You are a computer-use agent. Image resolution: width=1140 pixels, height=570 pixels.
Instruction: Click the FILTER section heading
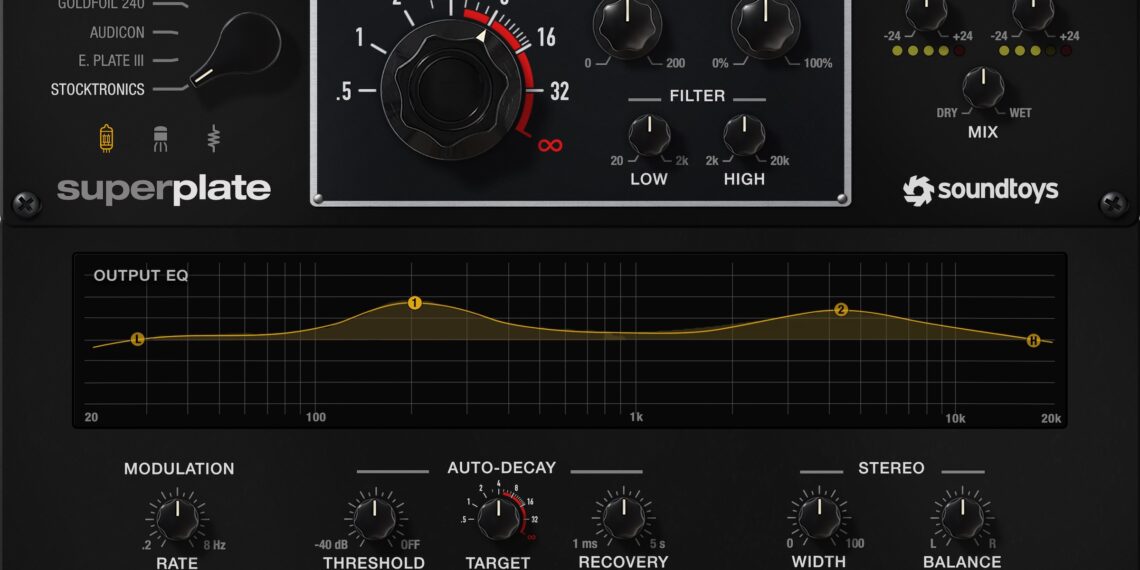(697, 96)
